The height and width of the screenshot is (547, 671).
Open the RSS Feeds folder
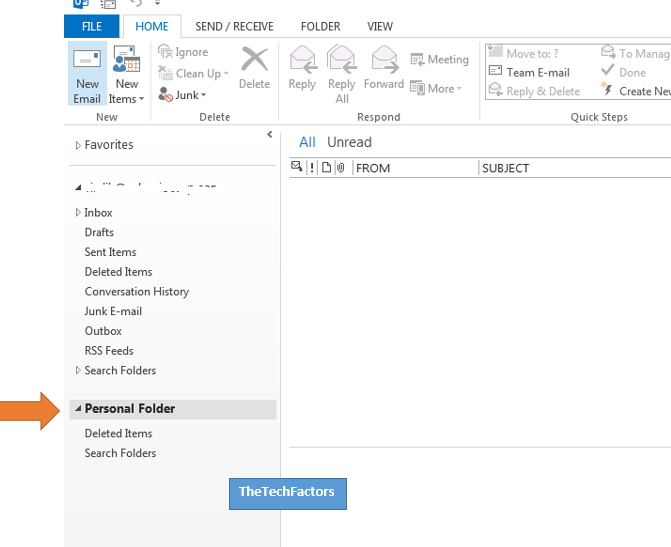109,350
